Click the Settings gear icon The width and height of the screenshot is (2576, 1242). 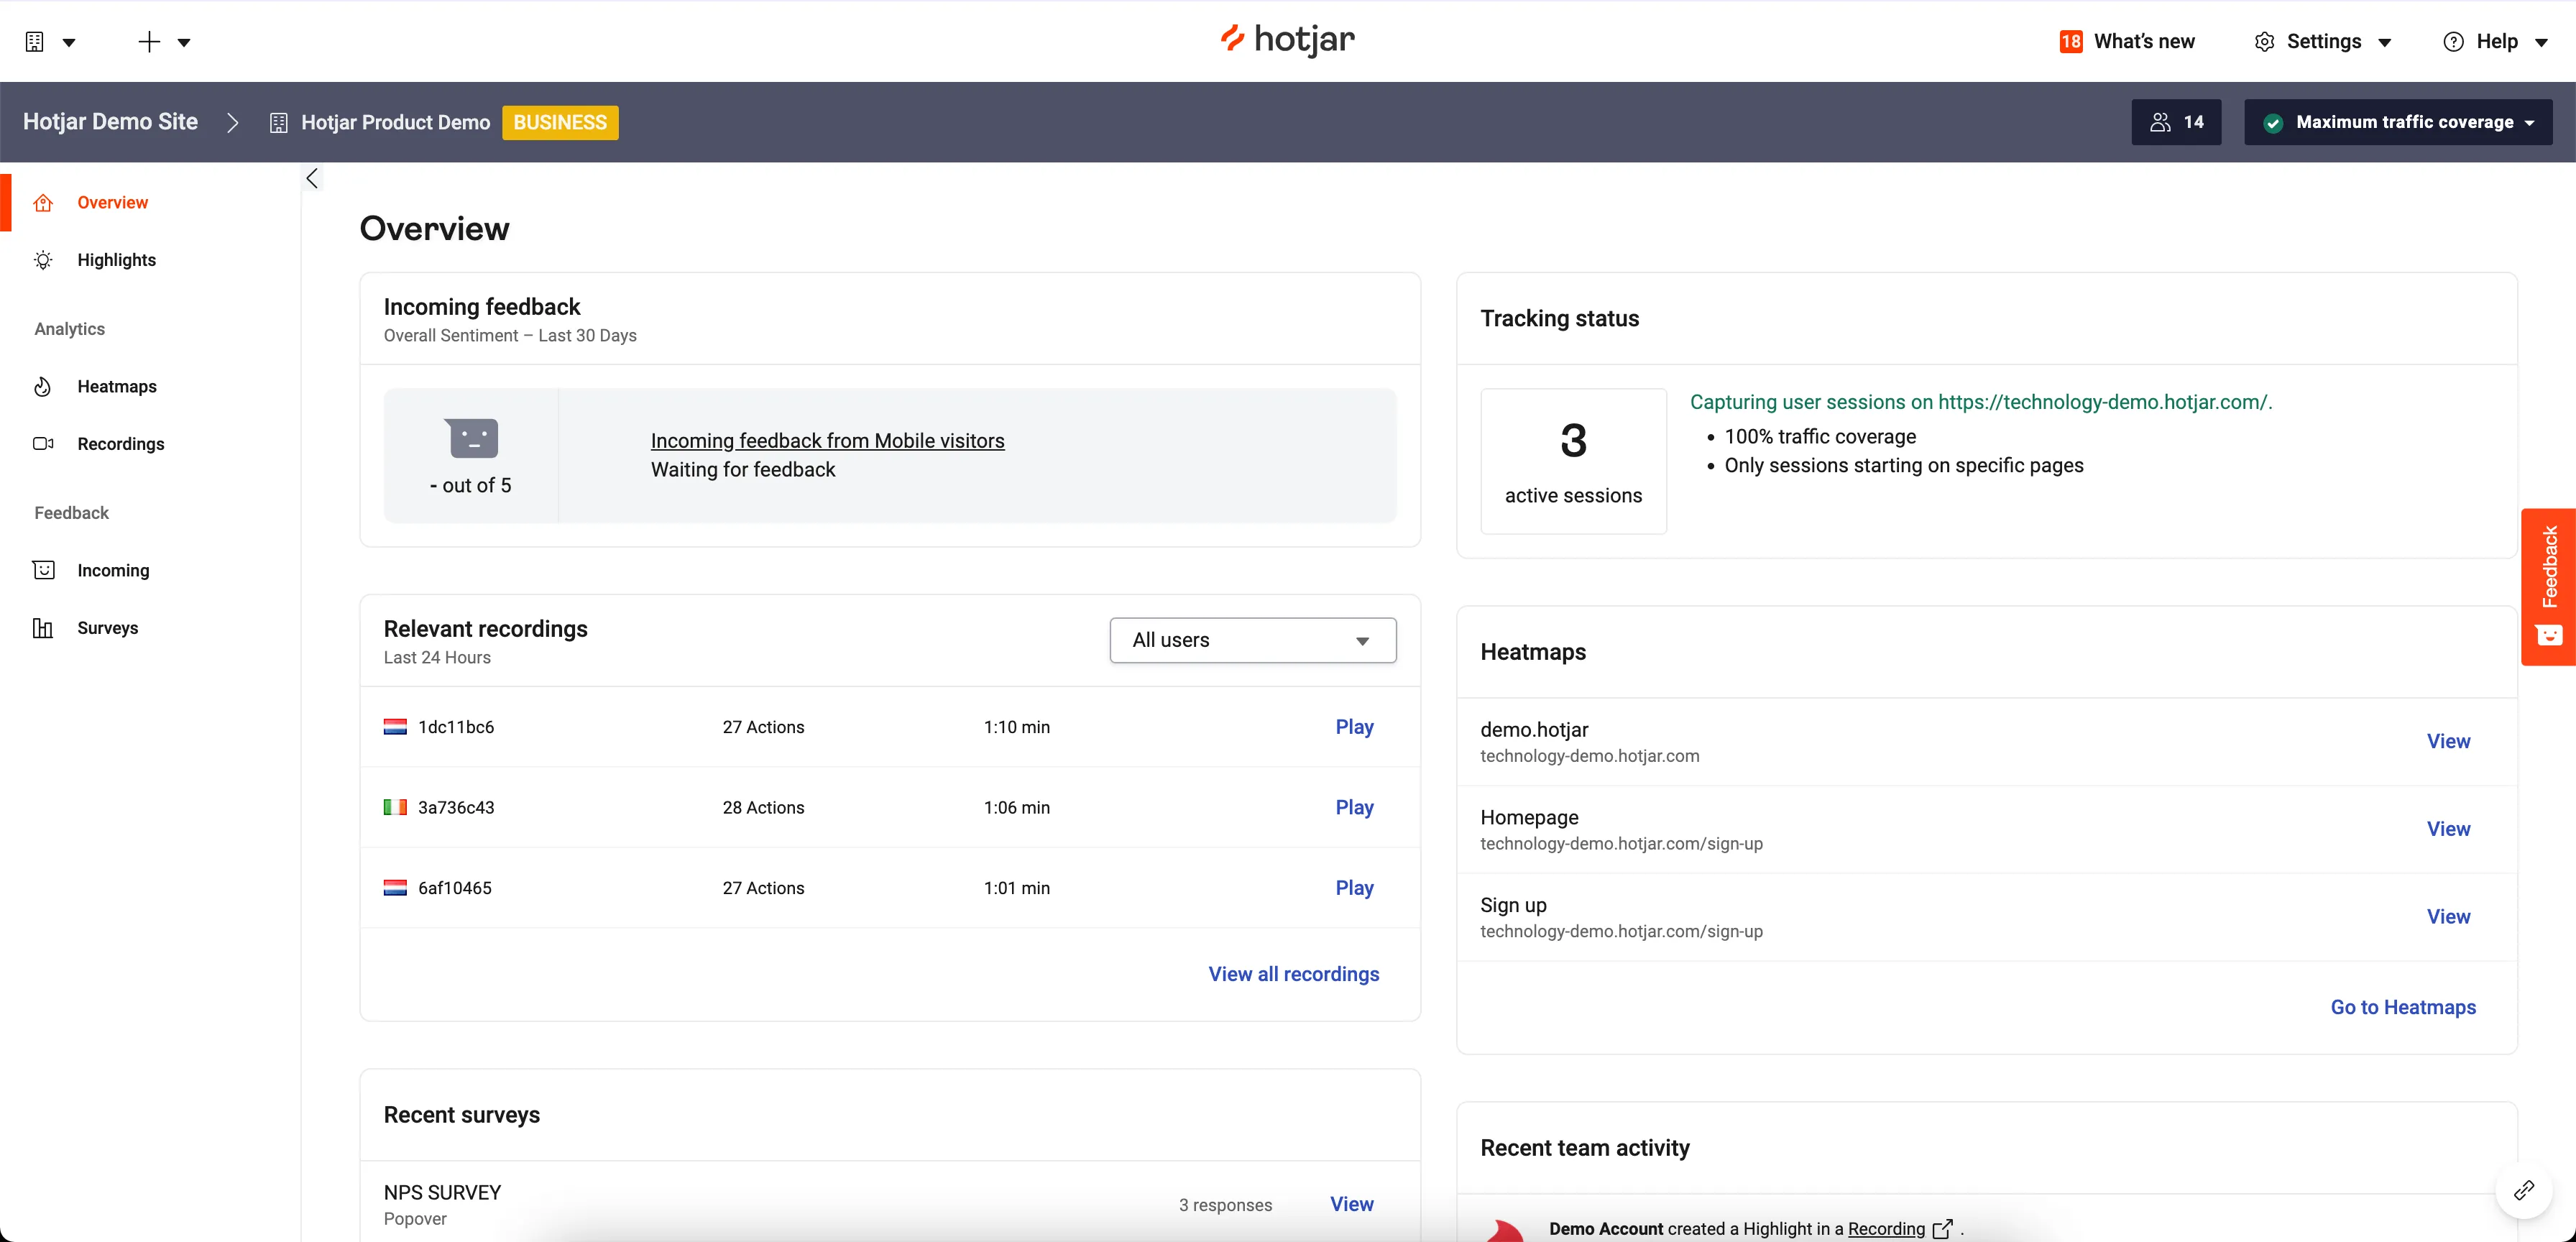[2264, 42]
